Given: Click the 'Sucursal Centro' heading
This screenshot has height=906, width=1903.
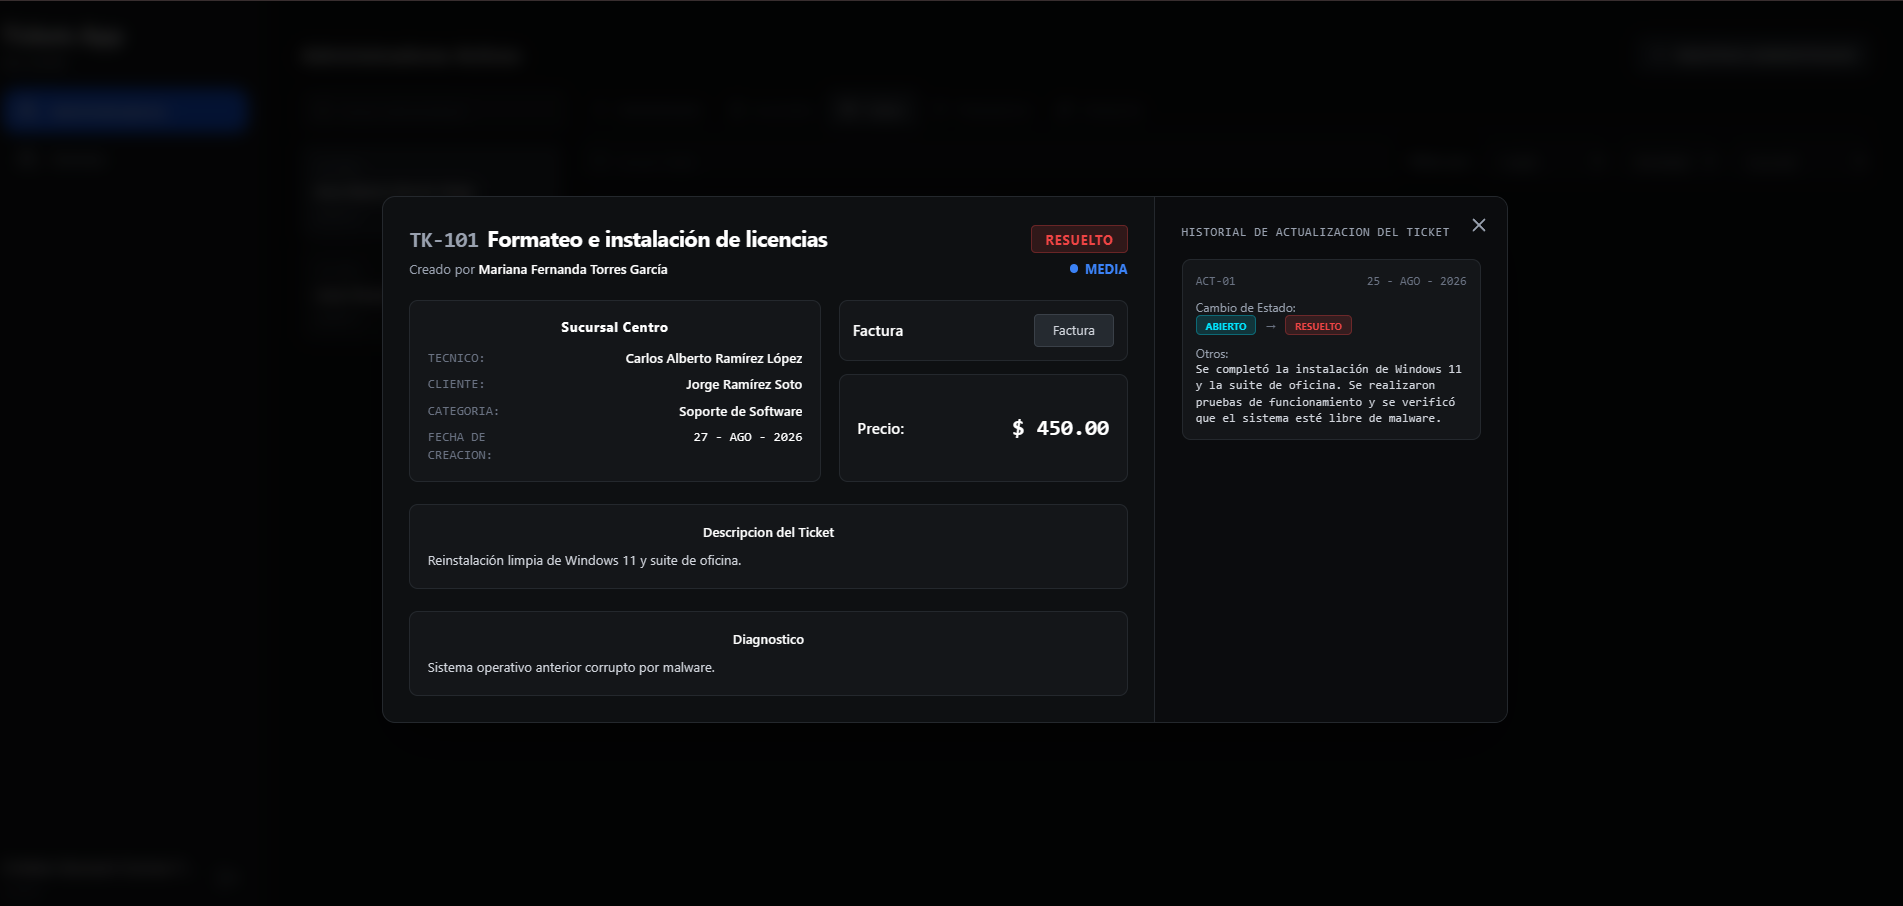Looking at the screenshot, I should pos(615,327).
